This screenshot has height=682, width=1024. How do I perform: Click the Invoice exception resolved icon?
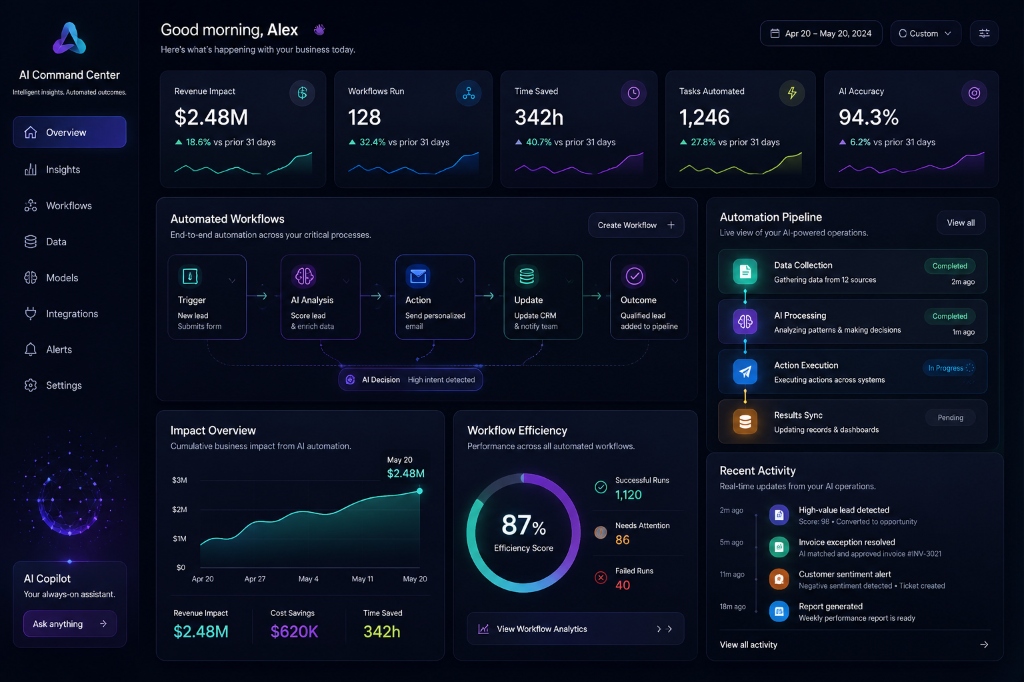coord(778,547)
